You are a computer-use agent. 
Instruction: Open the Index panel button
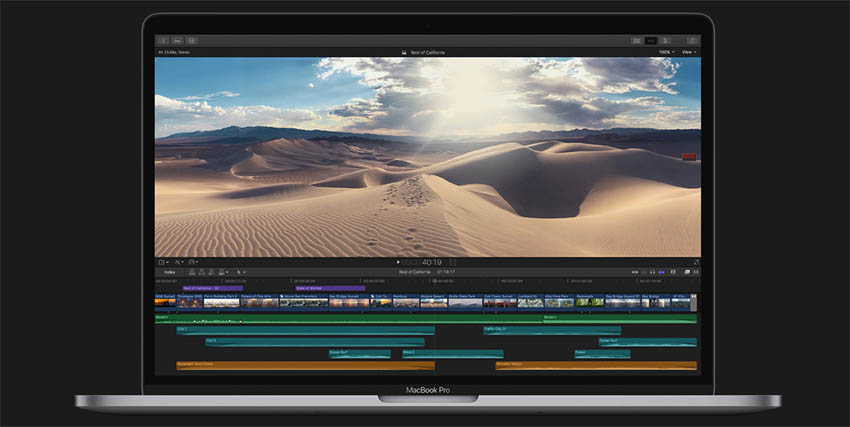(x=170, y=271)
